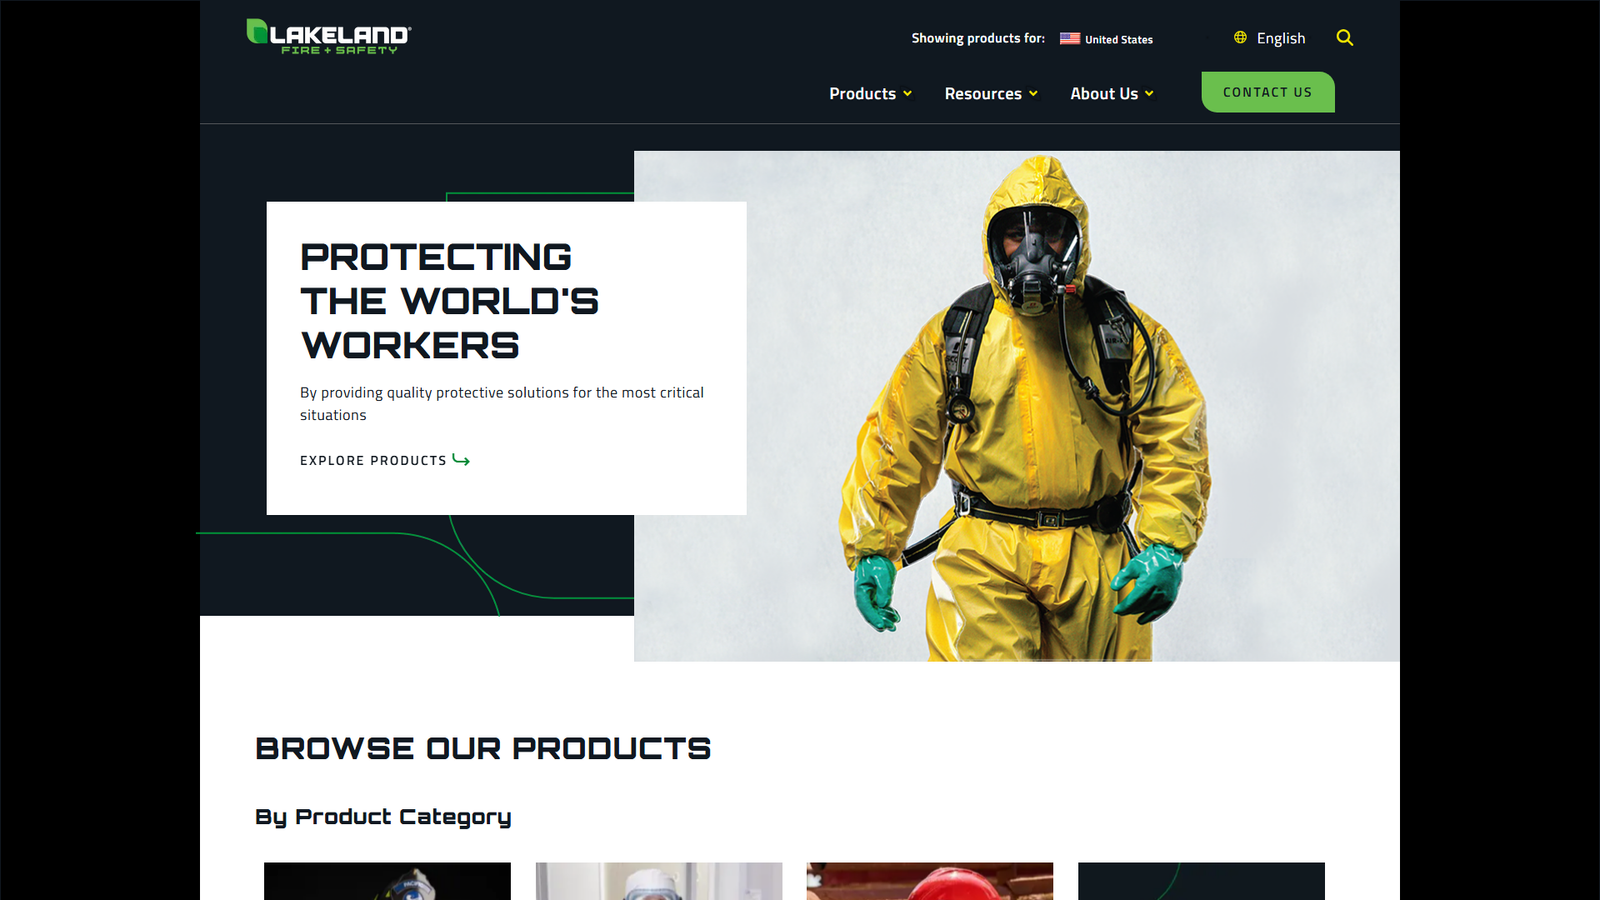Viewport: 1600px width, 900px height.
Task: Open the About Us menu item
Action: click(1104, 93)
